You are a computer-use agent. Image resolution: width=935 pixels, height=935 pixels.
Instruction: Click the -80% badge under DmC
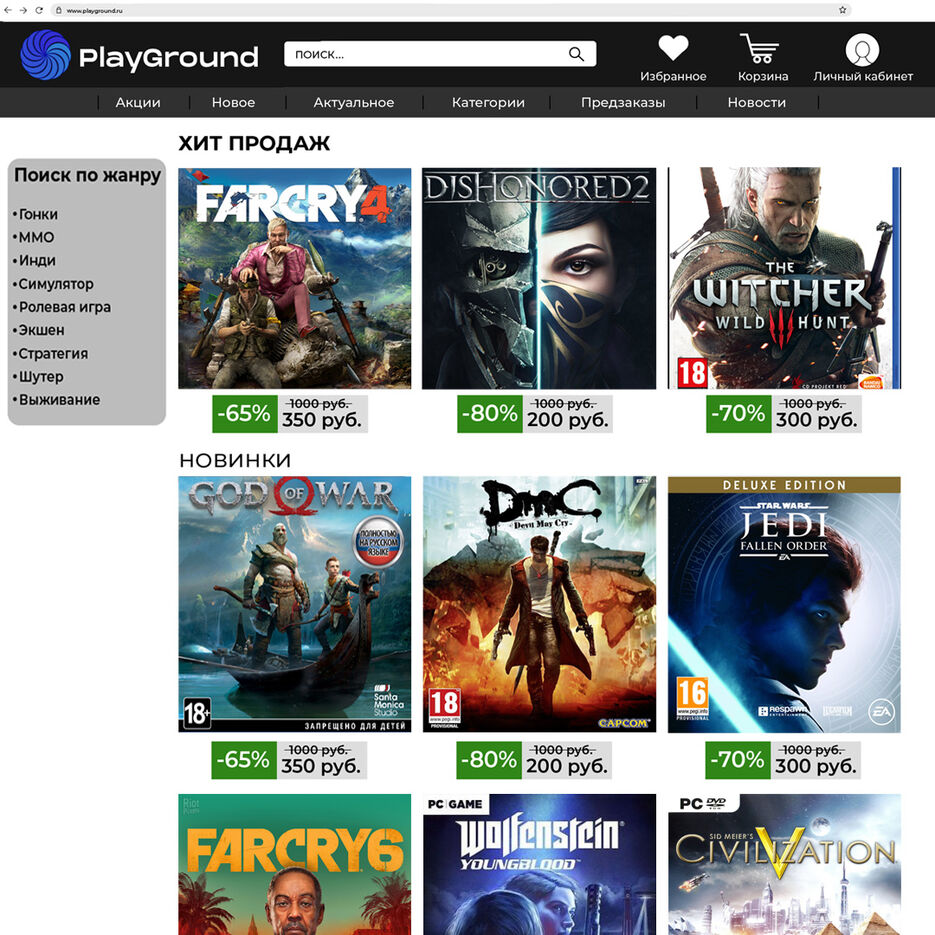click(489, 760)
